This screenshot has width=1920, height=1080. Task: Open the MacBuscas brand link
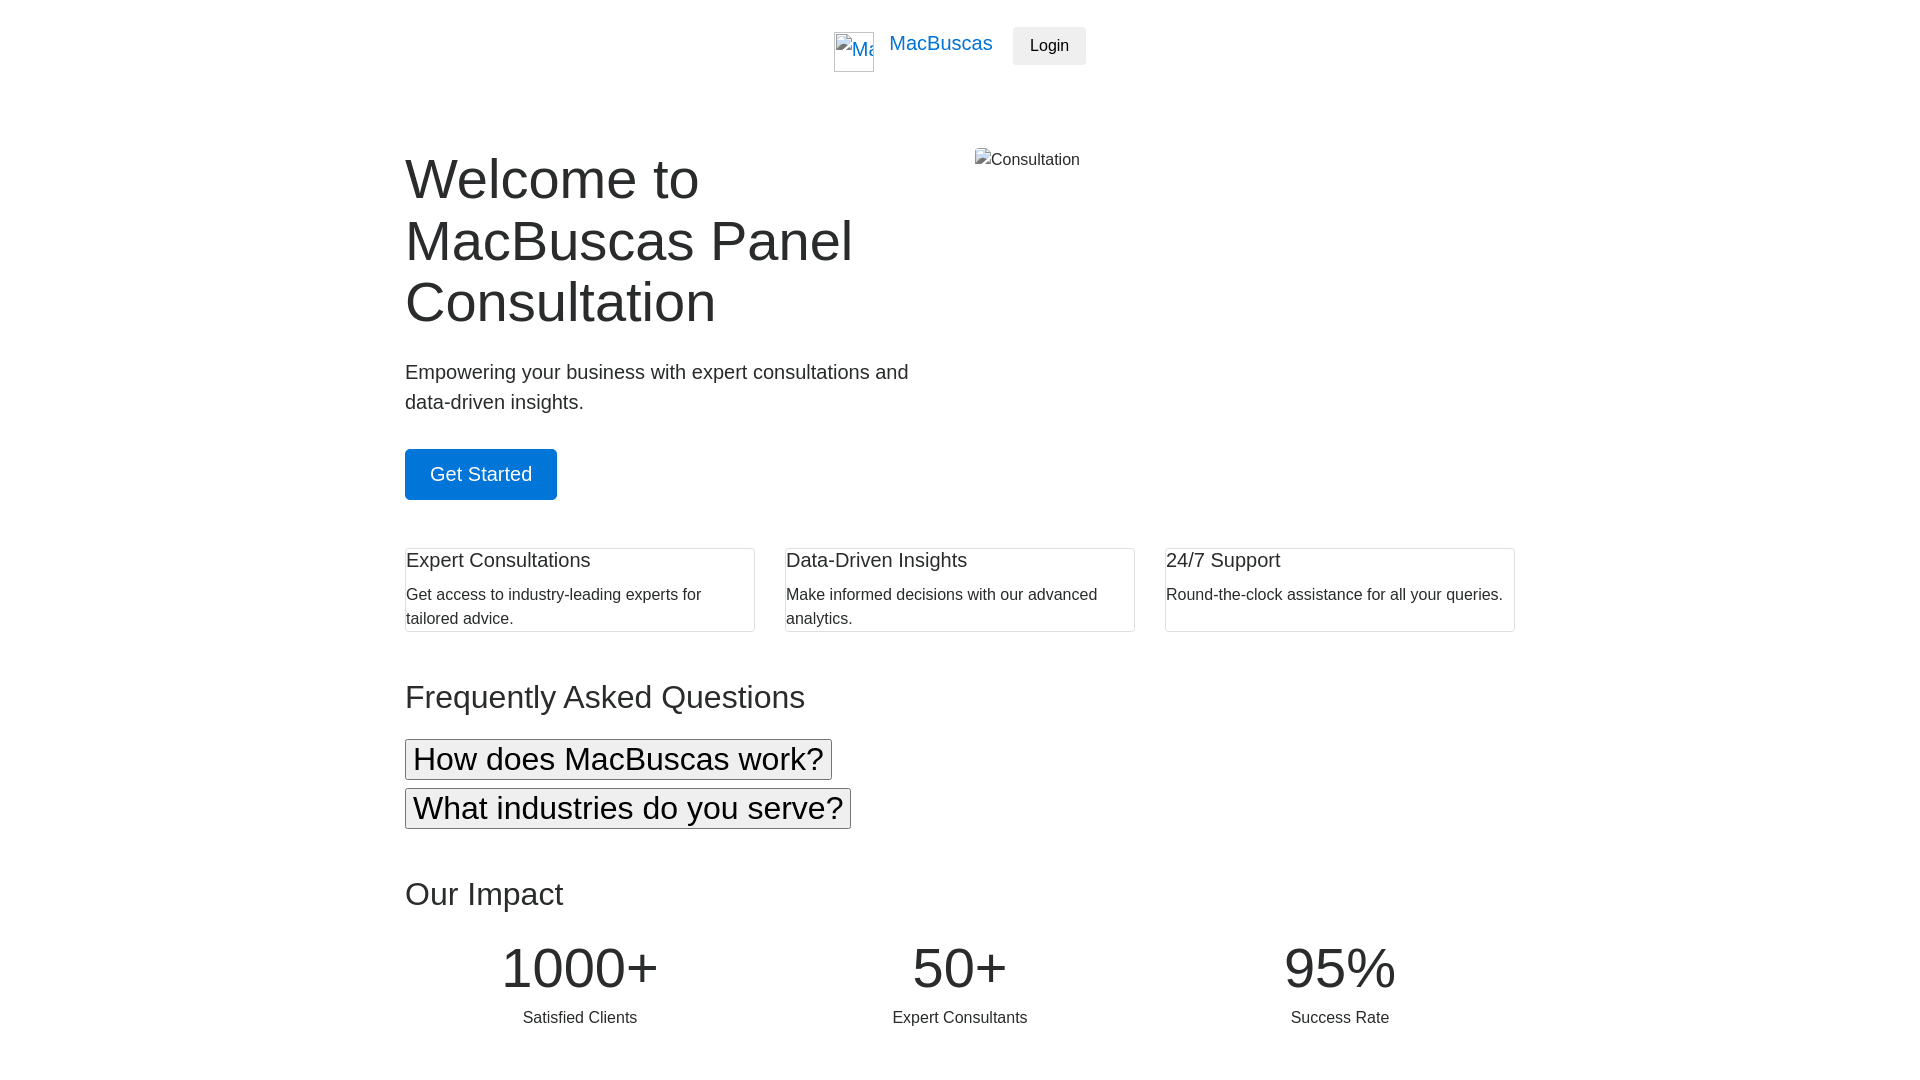tap(940, 43)
